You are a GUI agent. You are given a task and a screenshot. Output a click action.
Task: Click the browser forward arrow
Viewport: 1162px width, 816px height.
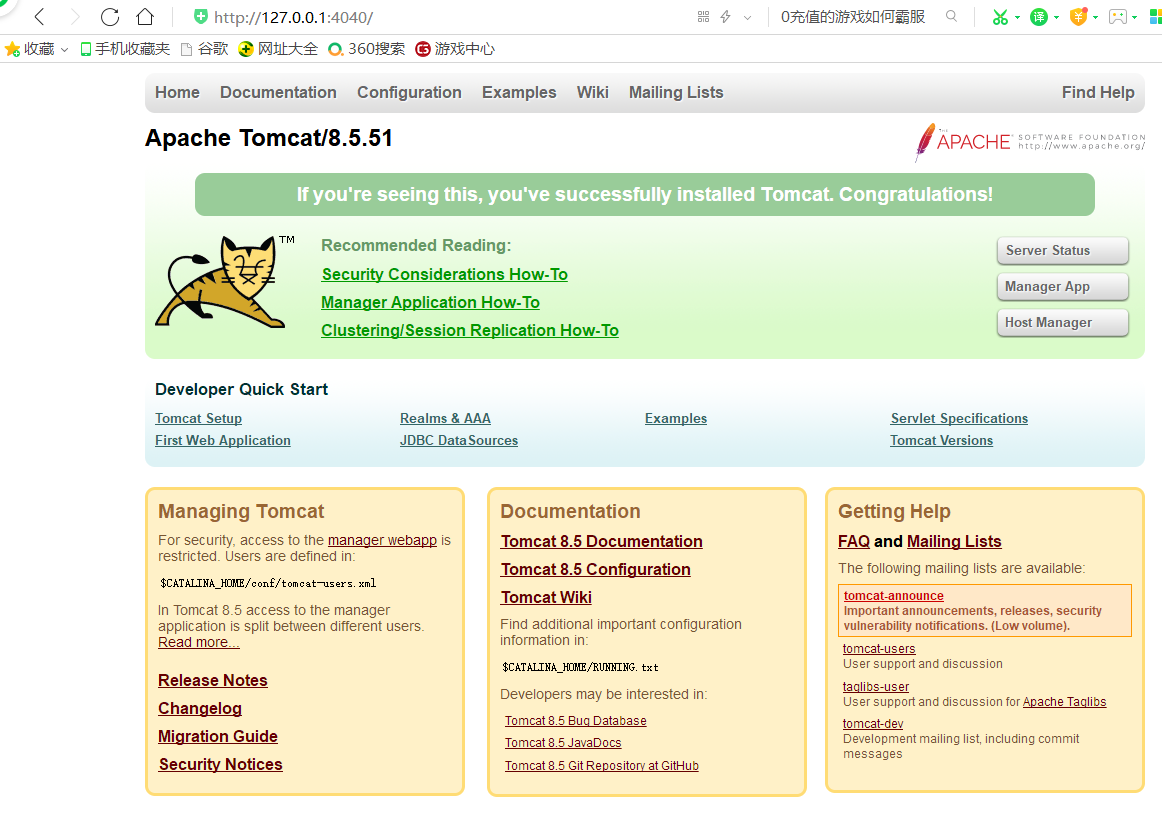[74, 16]
